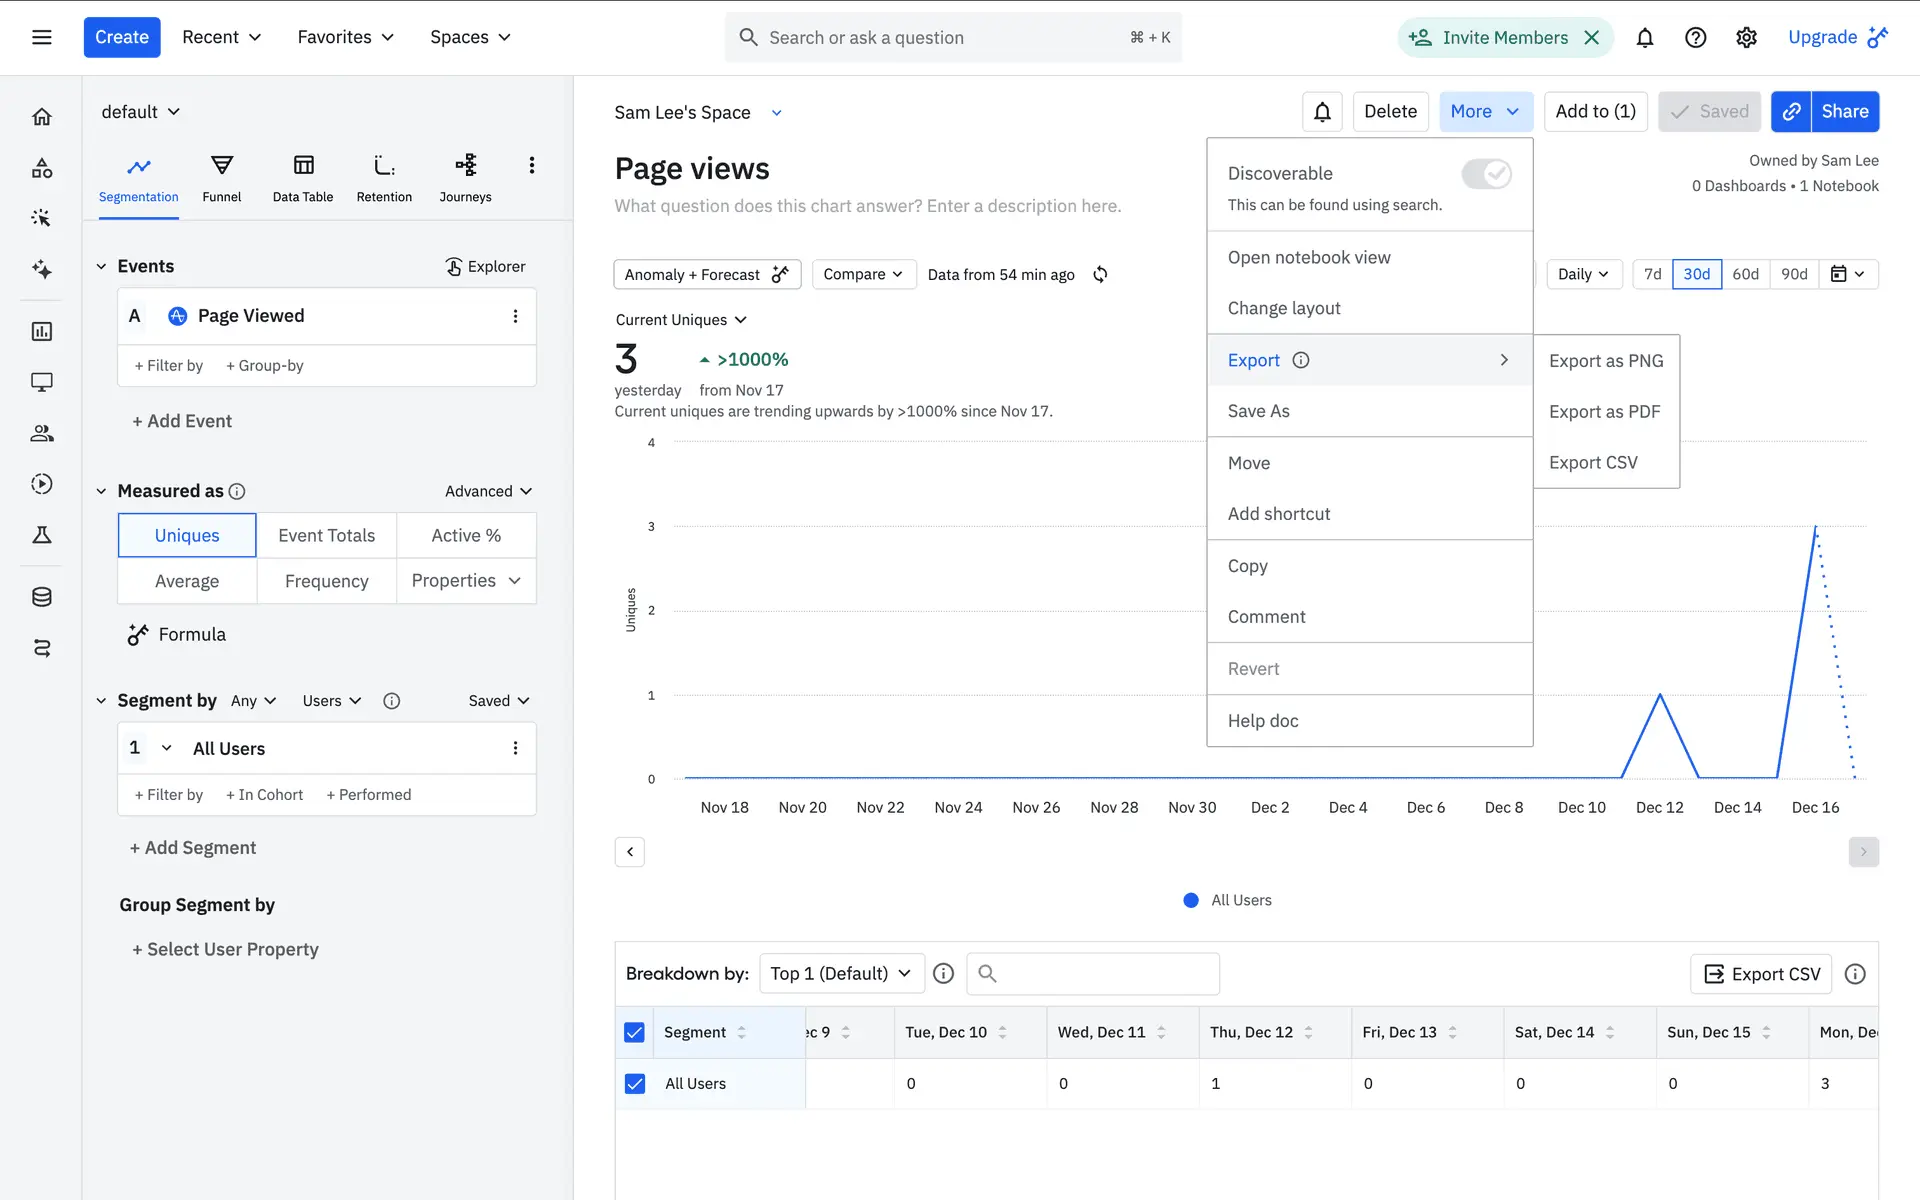
Task: Choose Export as PNG
Action: coord(1606,360)
